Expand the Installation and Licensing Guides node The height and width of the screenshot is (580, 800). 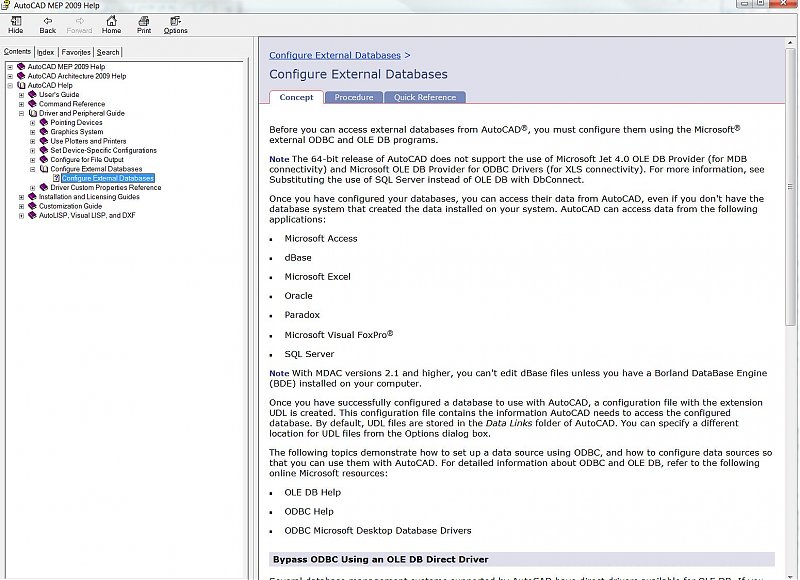pos(21,197)
